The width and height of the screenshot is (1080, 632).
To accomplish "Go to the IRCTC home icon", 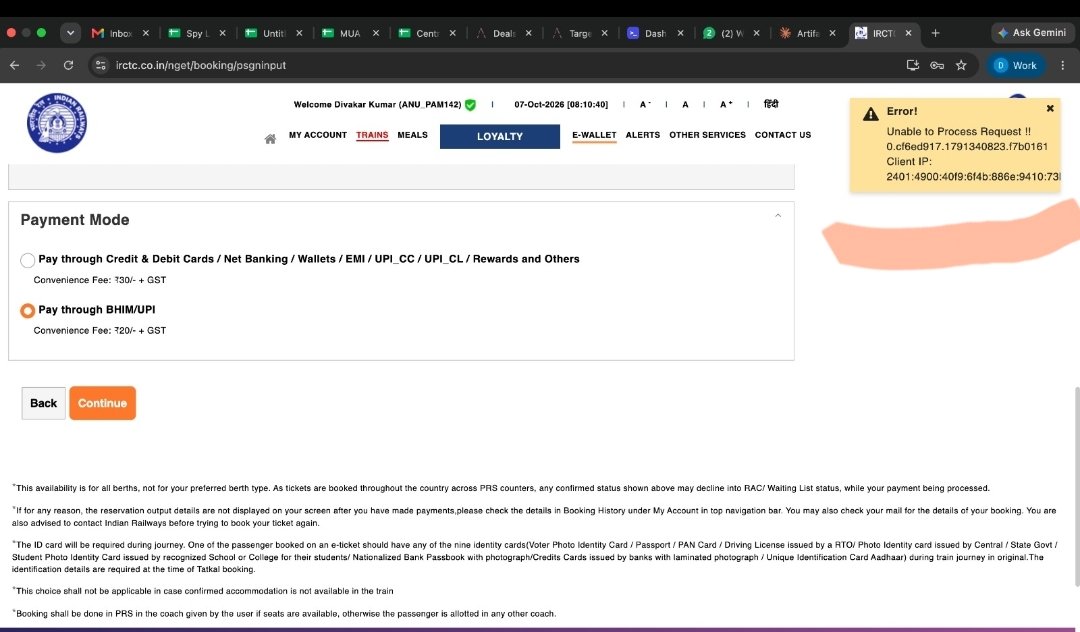I will tap(270, 139).
